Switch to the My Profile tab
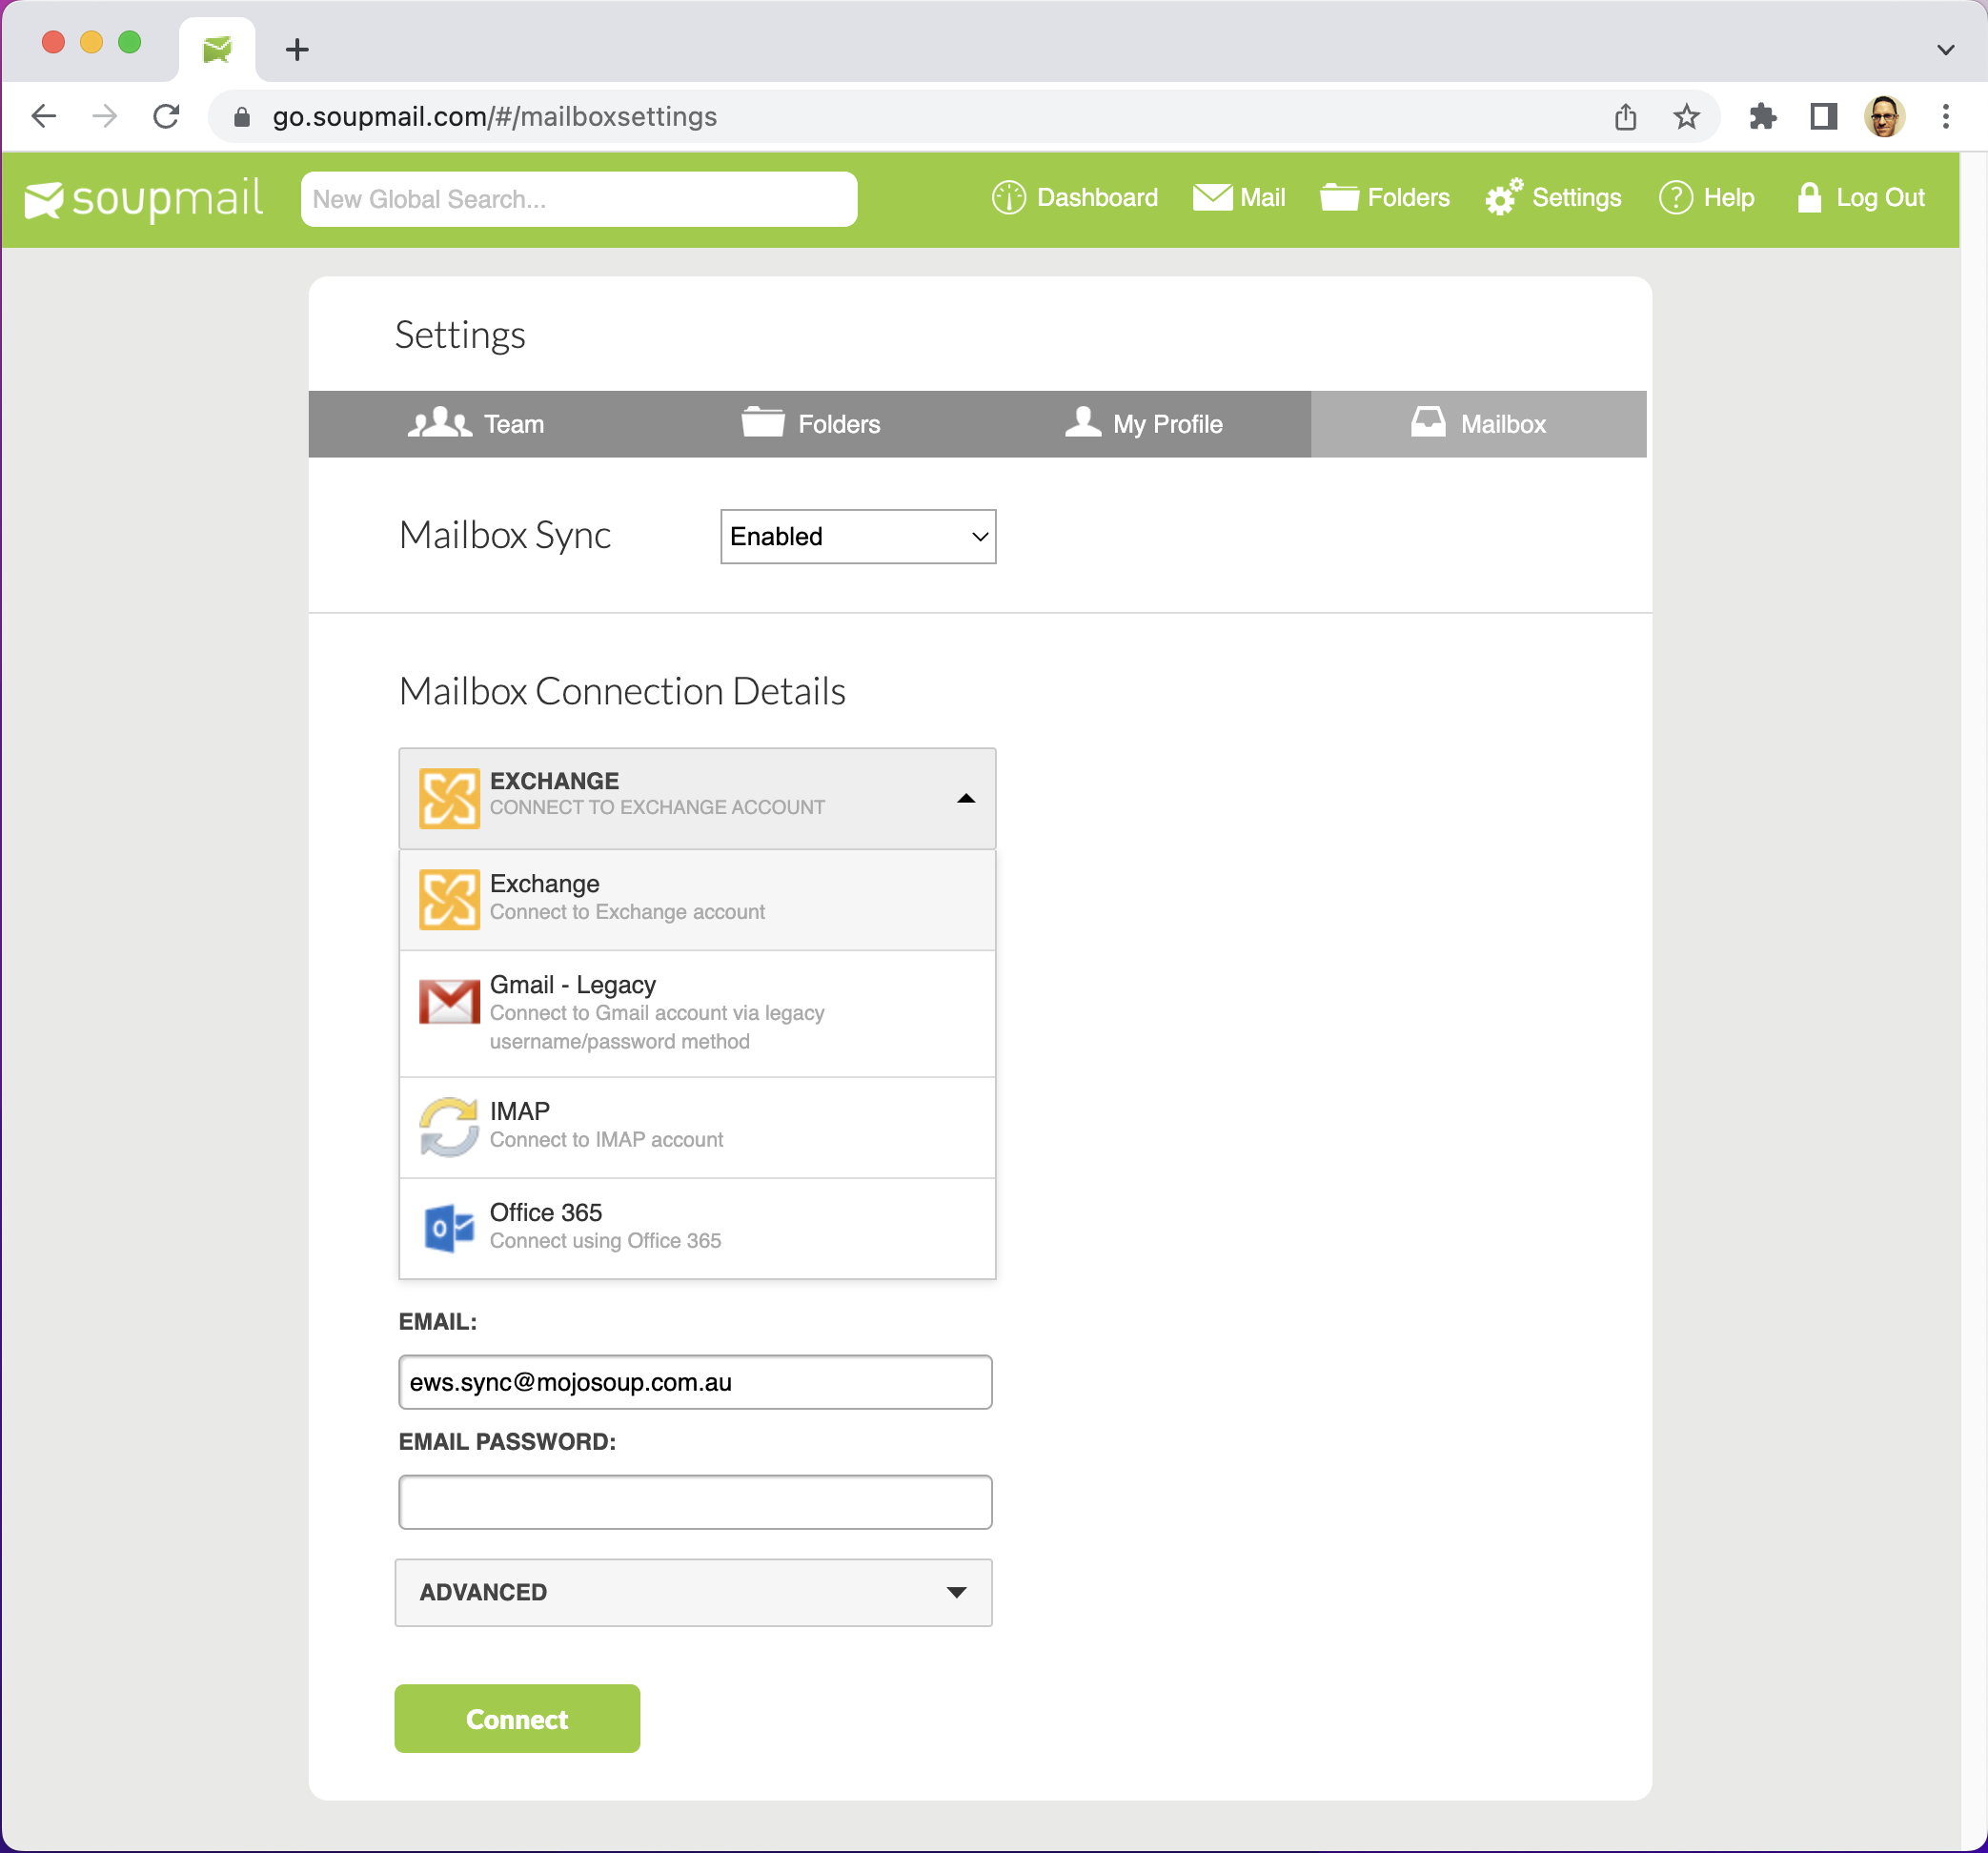The height and width of the screenshot is (1853, 1988). coord(1143,424)
